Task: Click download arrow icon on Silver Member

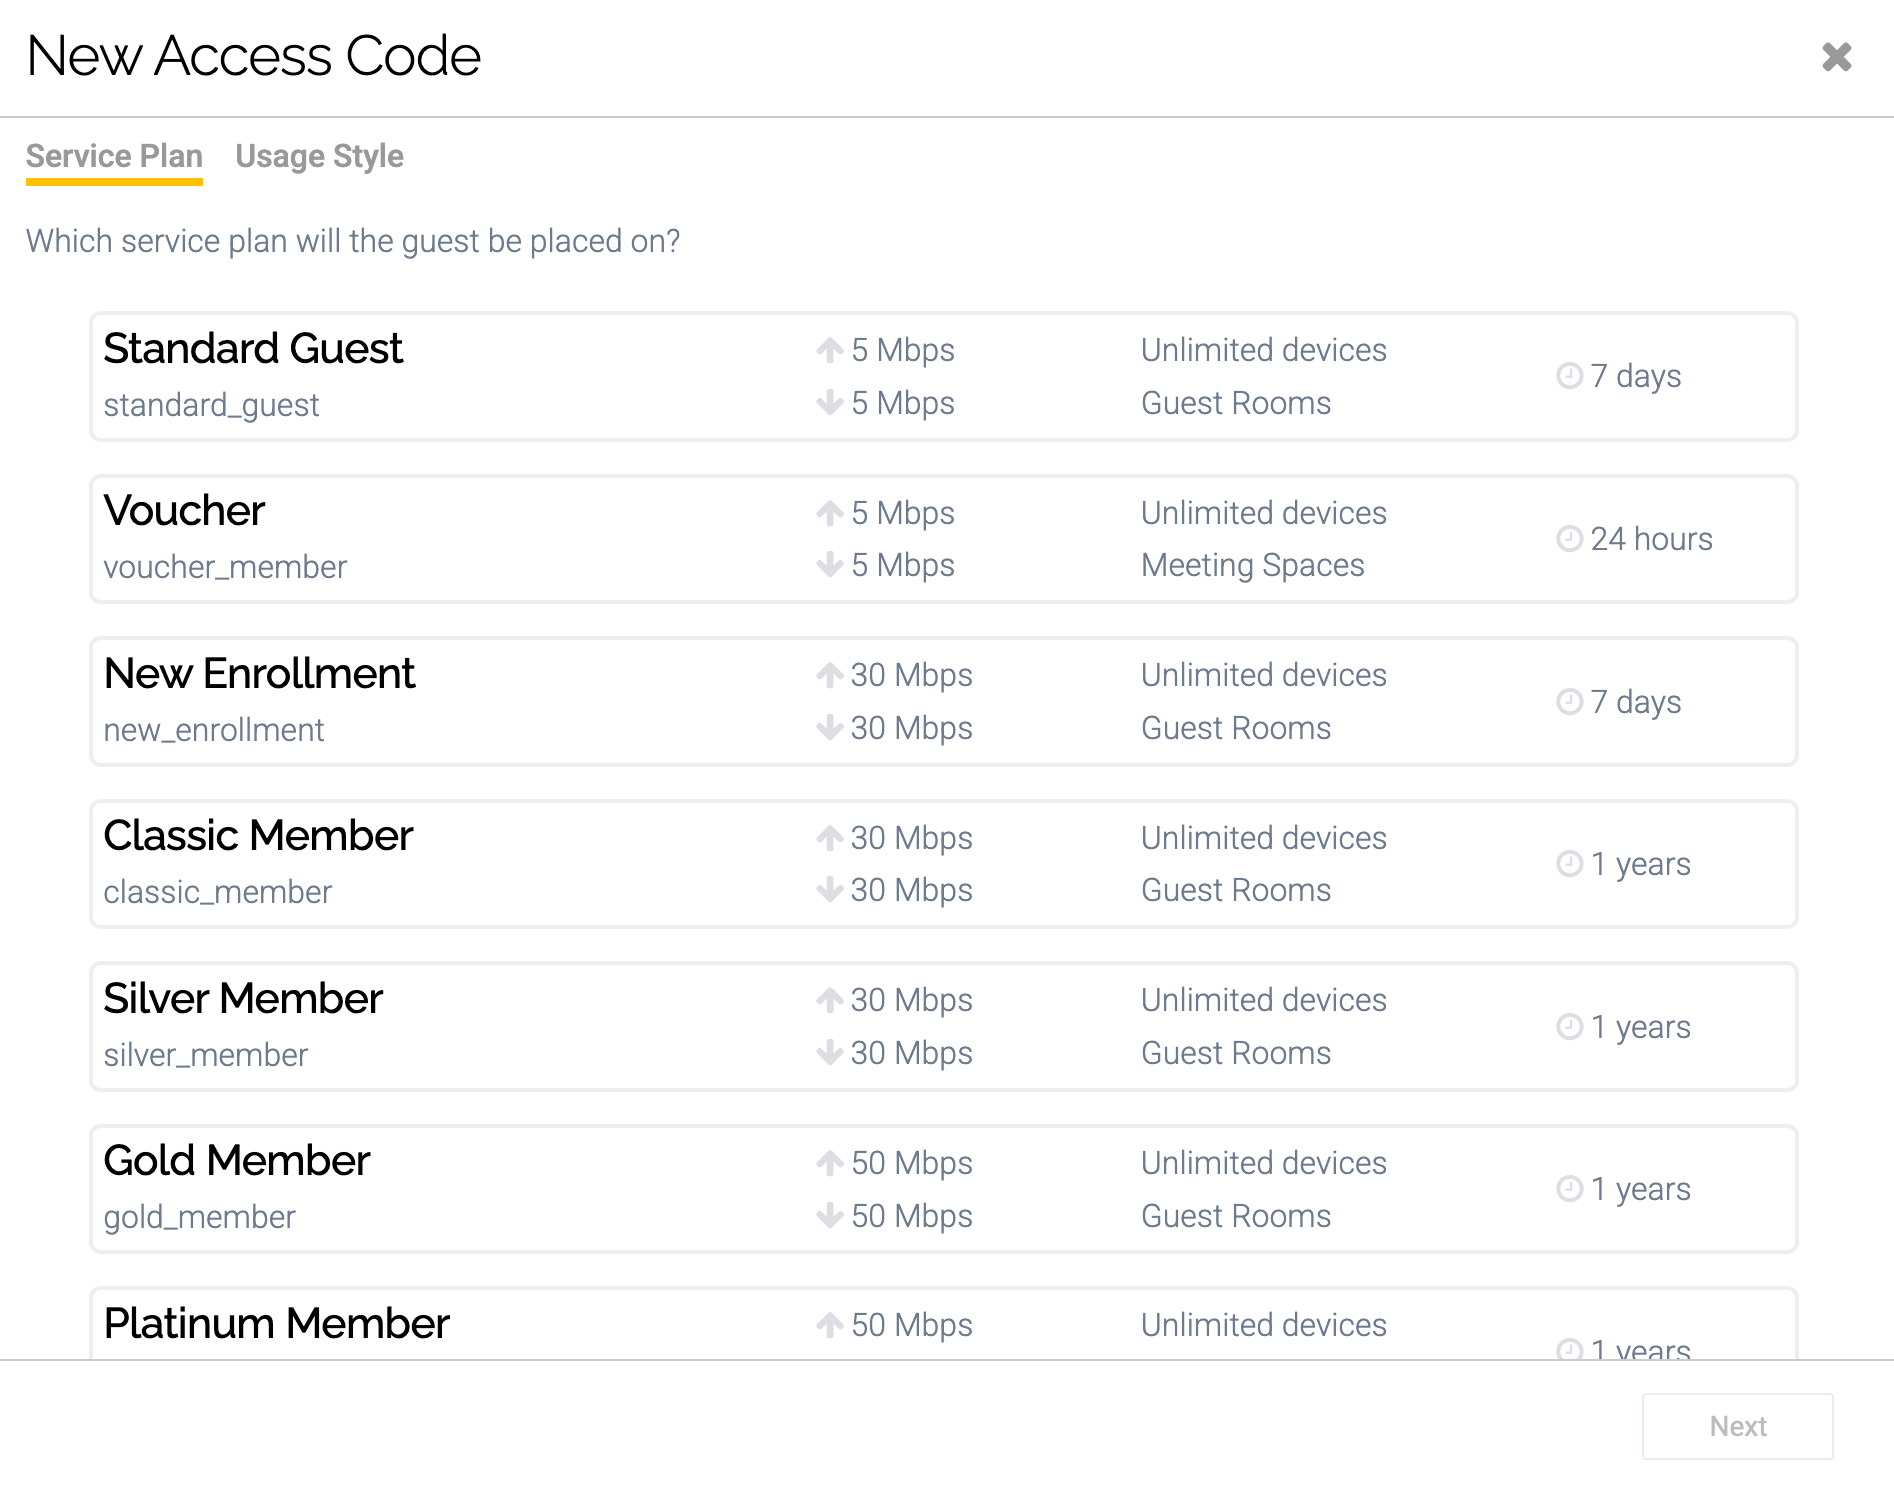Action: (x=829, y=1053)
